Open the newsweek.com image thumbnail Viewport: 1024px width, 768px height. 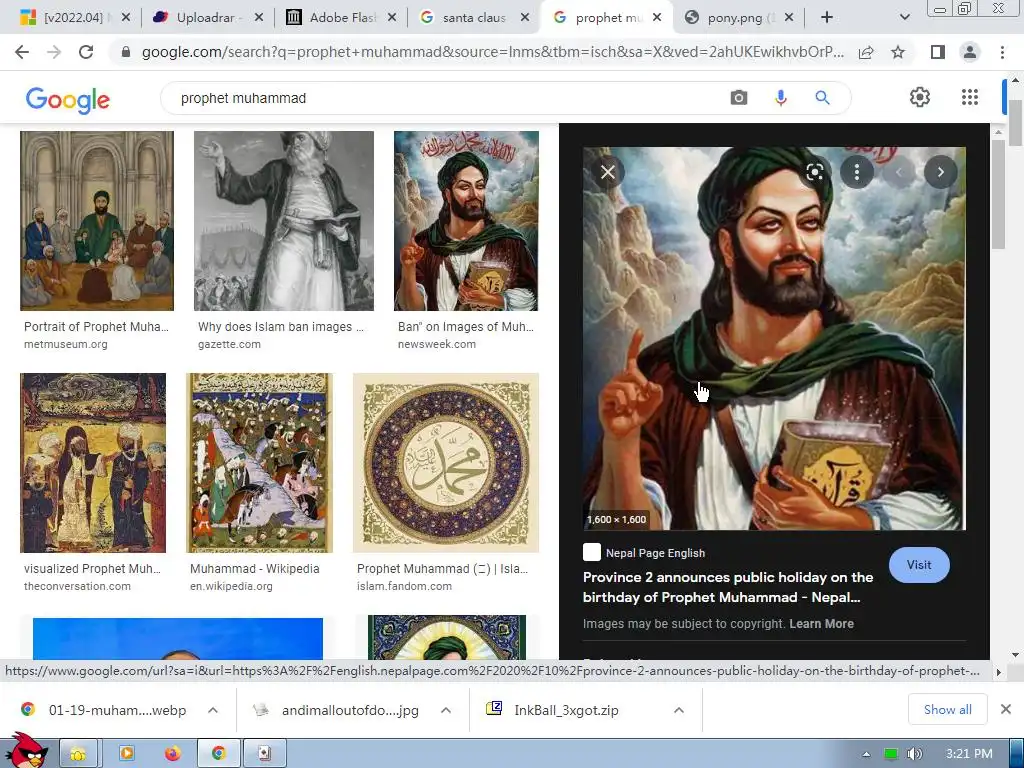click(x=466, y=221)
